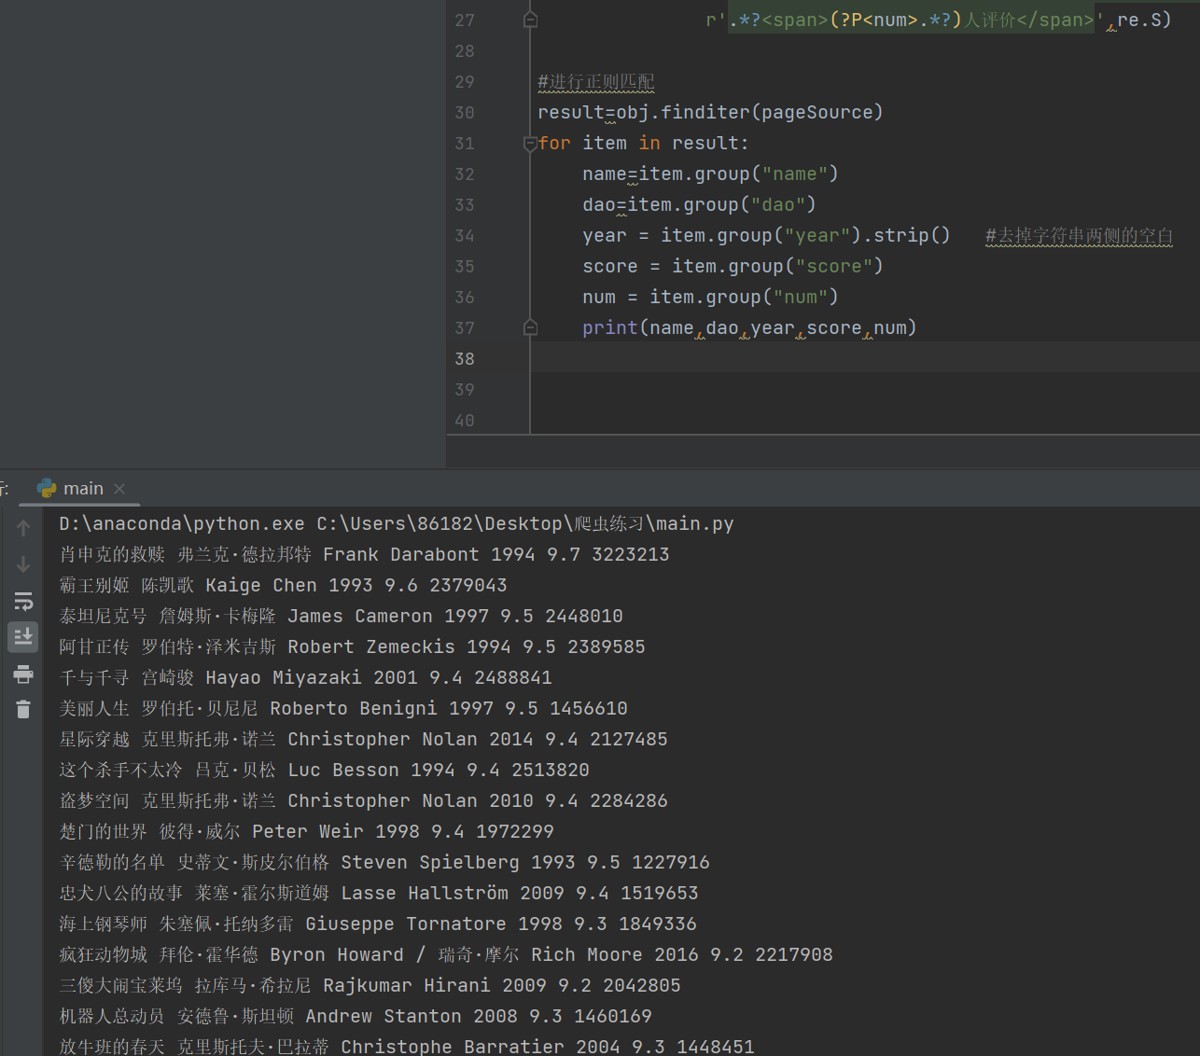Click the up-arrow icon in the Run console toolbar
Viewport: 1200px width, 1056px height.
[23, 528]
